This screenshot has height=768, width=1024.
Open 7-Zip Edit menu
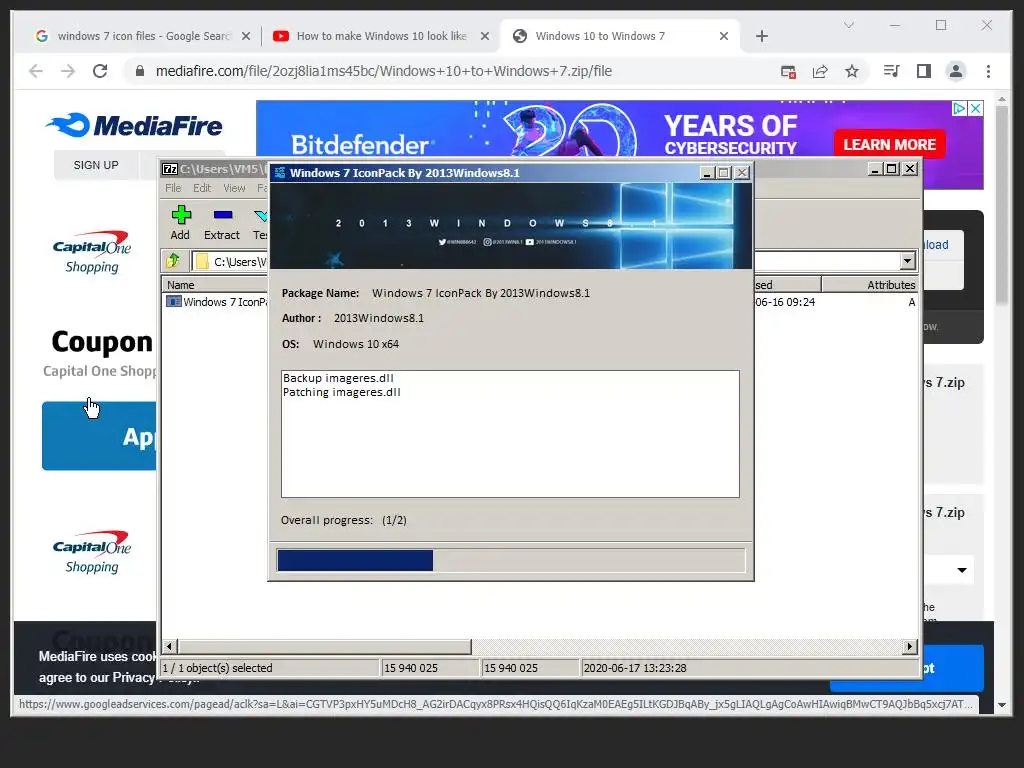point(202,188)
